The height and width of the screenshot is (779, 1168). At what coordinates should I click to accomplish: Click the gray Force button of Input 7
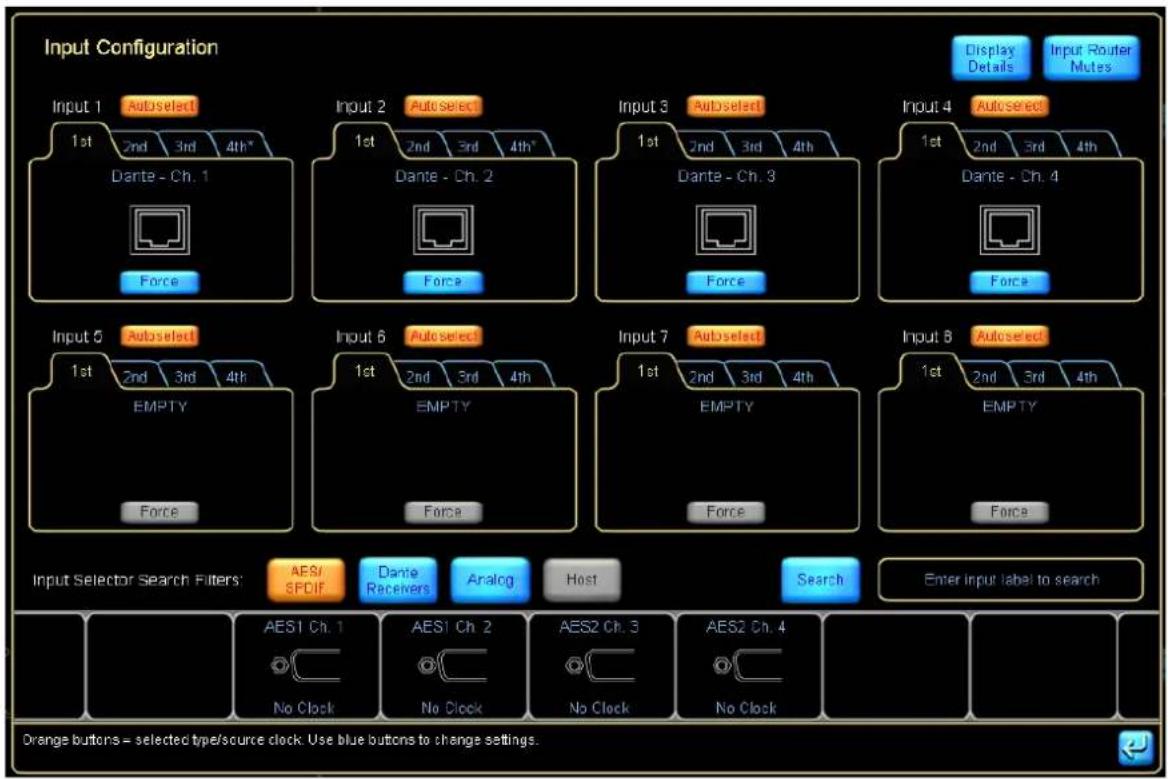[726, 512]
